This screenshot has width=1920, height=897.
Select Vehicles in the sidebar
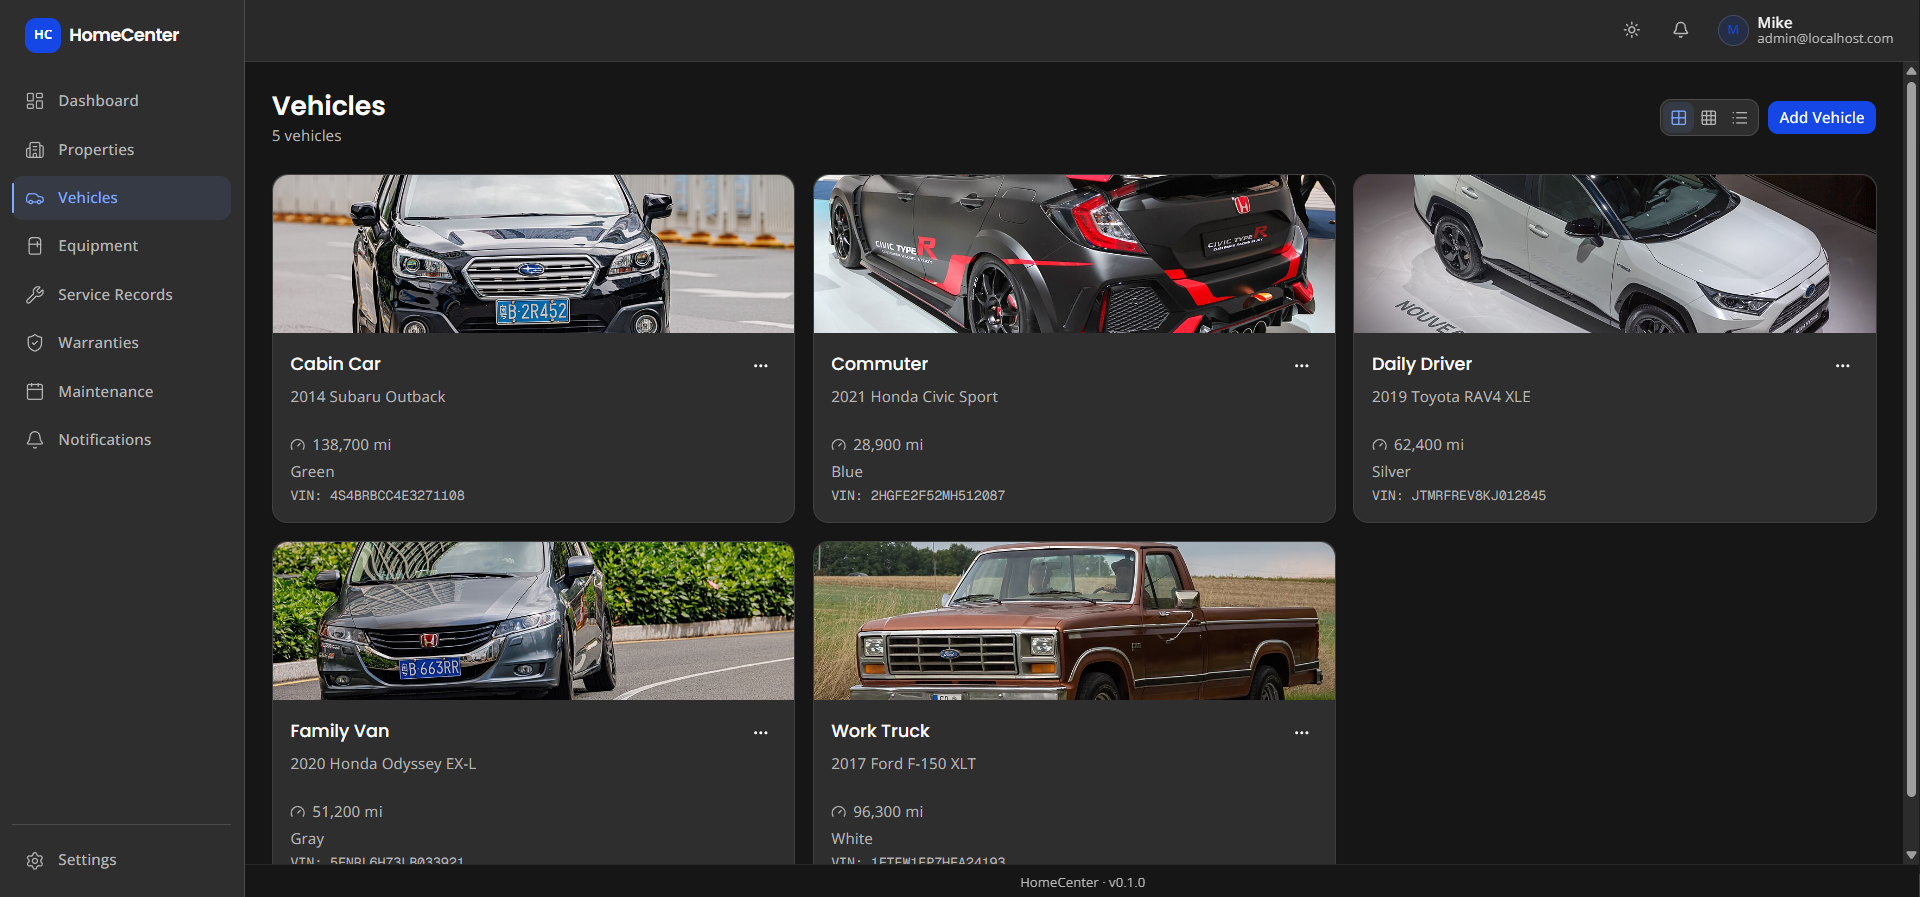point(121,198)
